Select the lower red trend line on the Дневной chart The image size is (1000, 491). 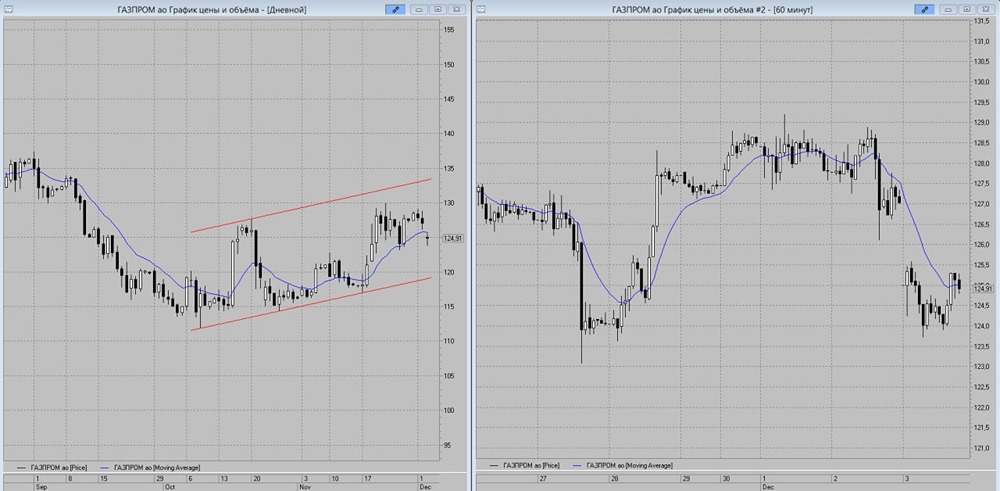[311, 304]
